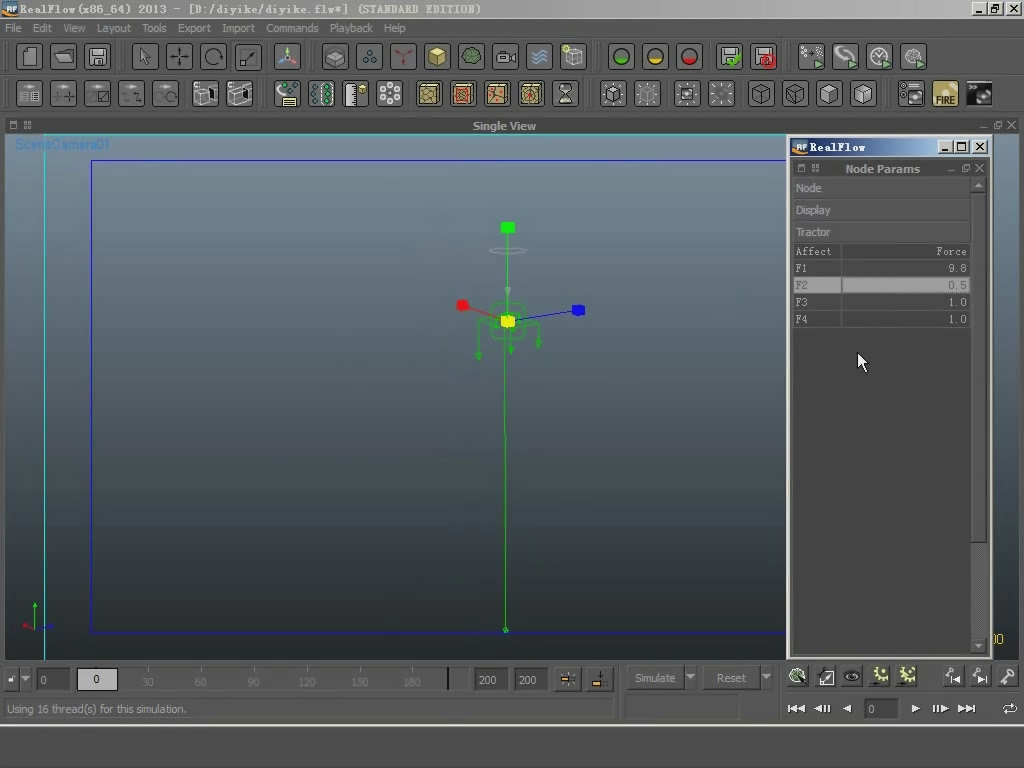1024x768 pixels.
Task: Click the floppy icon with green checkmark
Action: point(730,57)
